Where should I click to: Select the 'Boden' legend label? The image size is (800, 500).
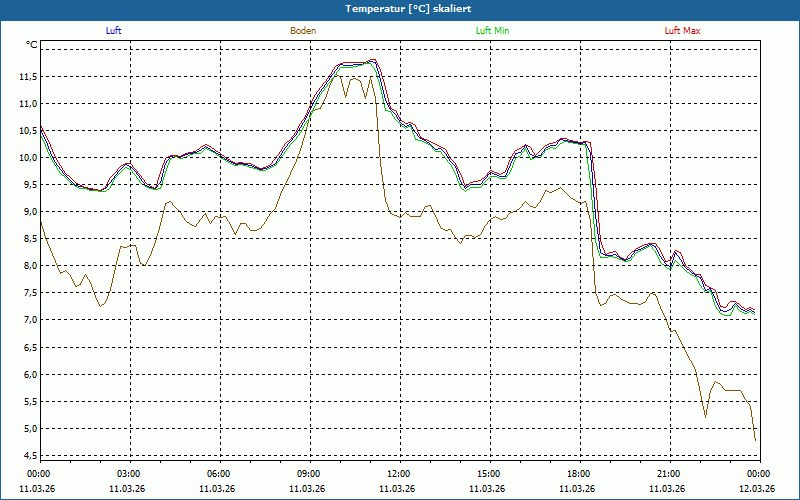click(x=303, y=31)
